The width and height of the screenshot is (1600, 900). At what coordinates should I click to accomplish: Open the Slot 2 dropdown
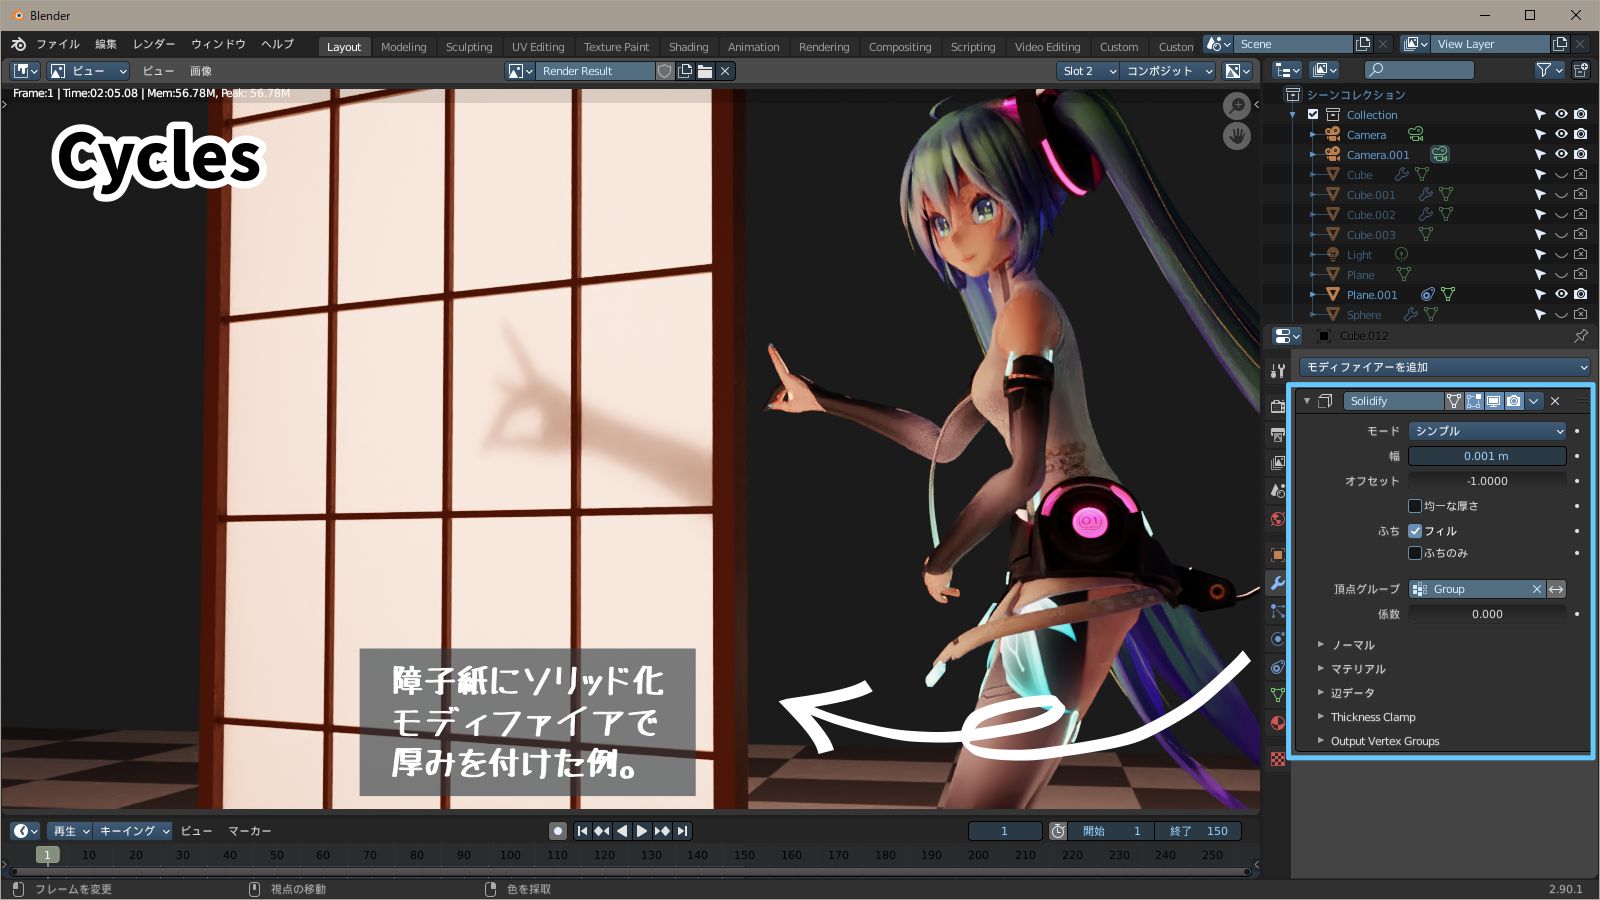tap(1088, 71)
